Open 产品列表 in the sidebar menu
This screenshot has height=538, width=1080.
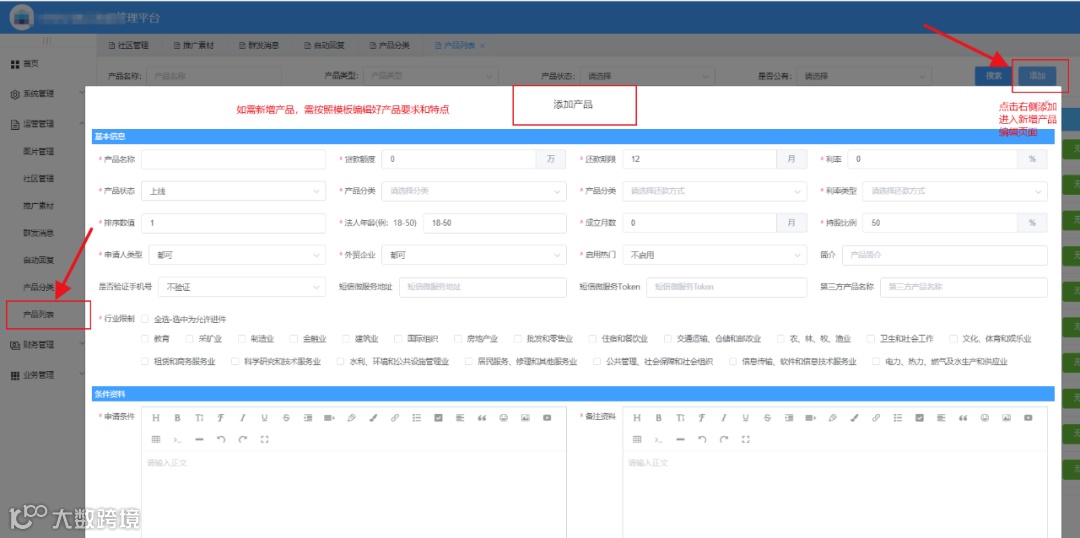[39, 314]
